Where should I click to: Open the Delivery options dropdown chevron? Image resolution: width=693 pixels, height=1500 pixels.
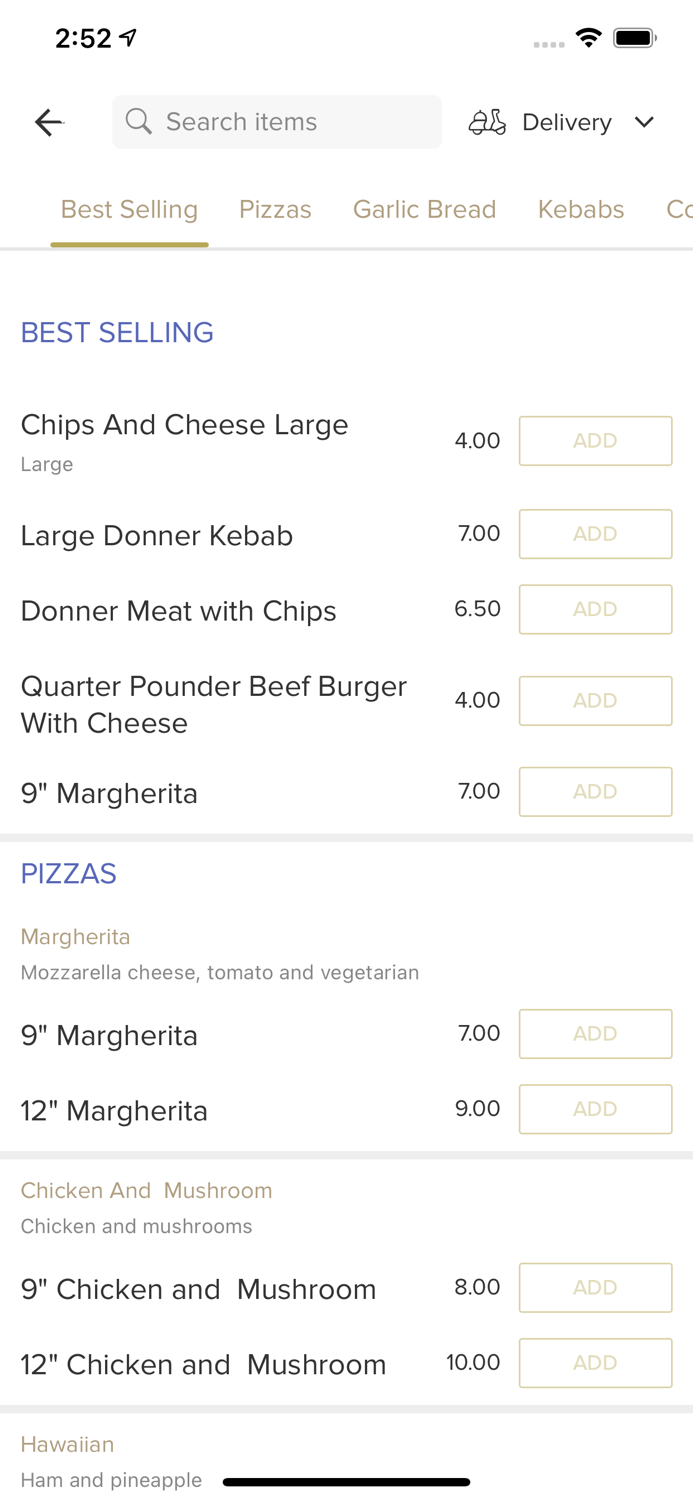click(645, 121)
